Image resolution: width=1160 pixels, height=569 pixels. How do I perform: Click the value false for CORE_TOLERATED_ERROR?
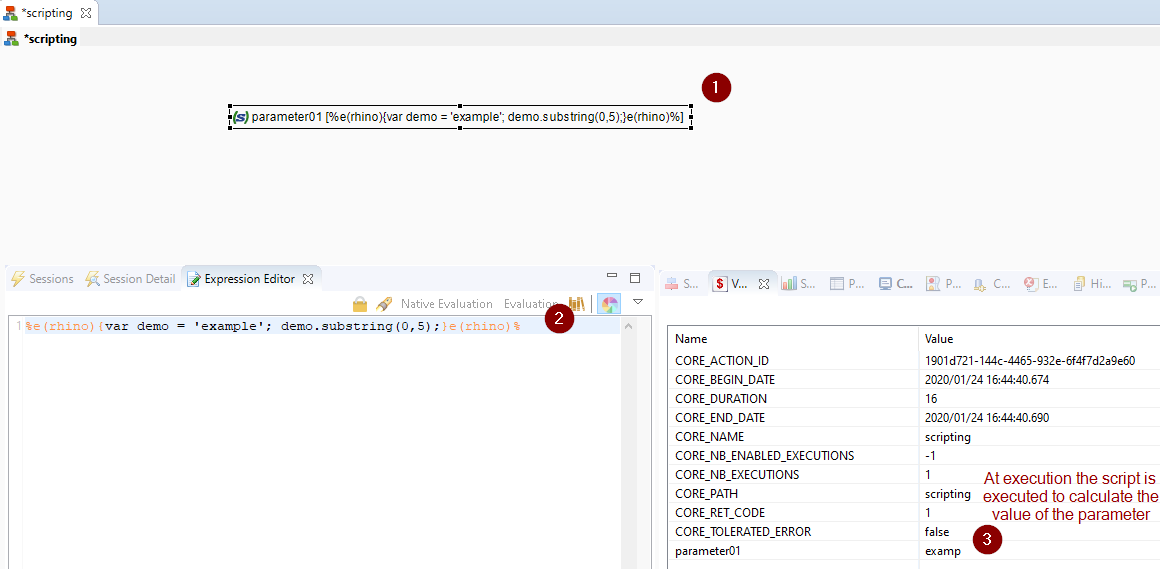937,532
